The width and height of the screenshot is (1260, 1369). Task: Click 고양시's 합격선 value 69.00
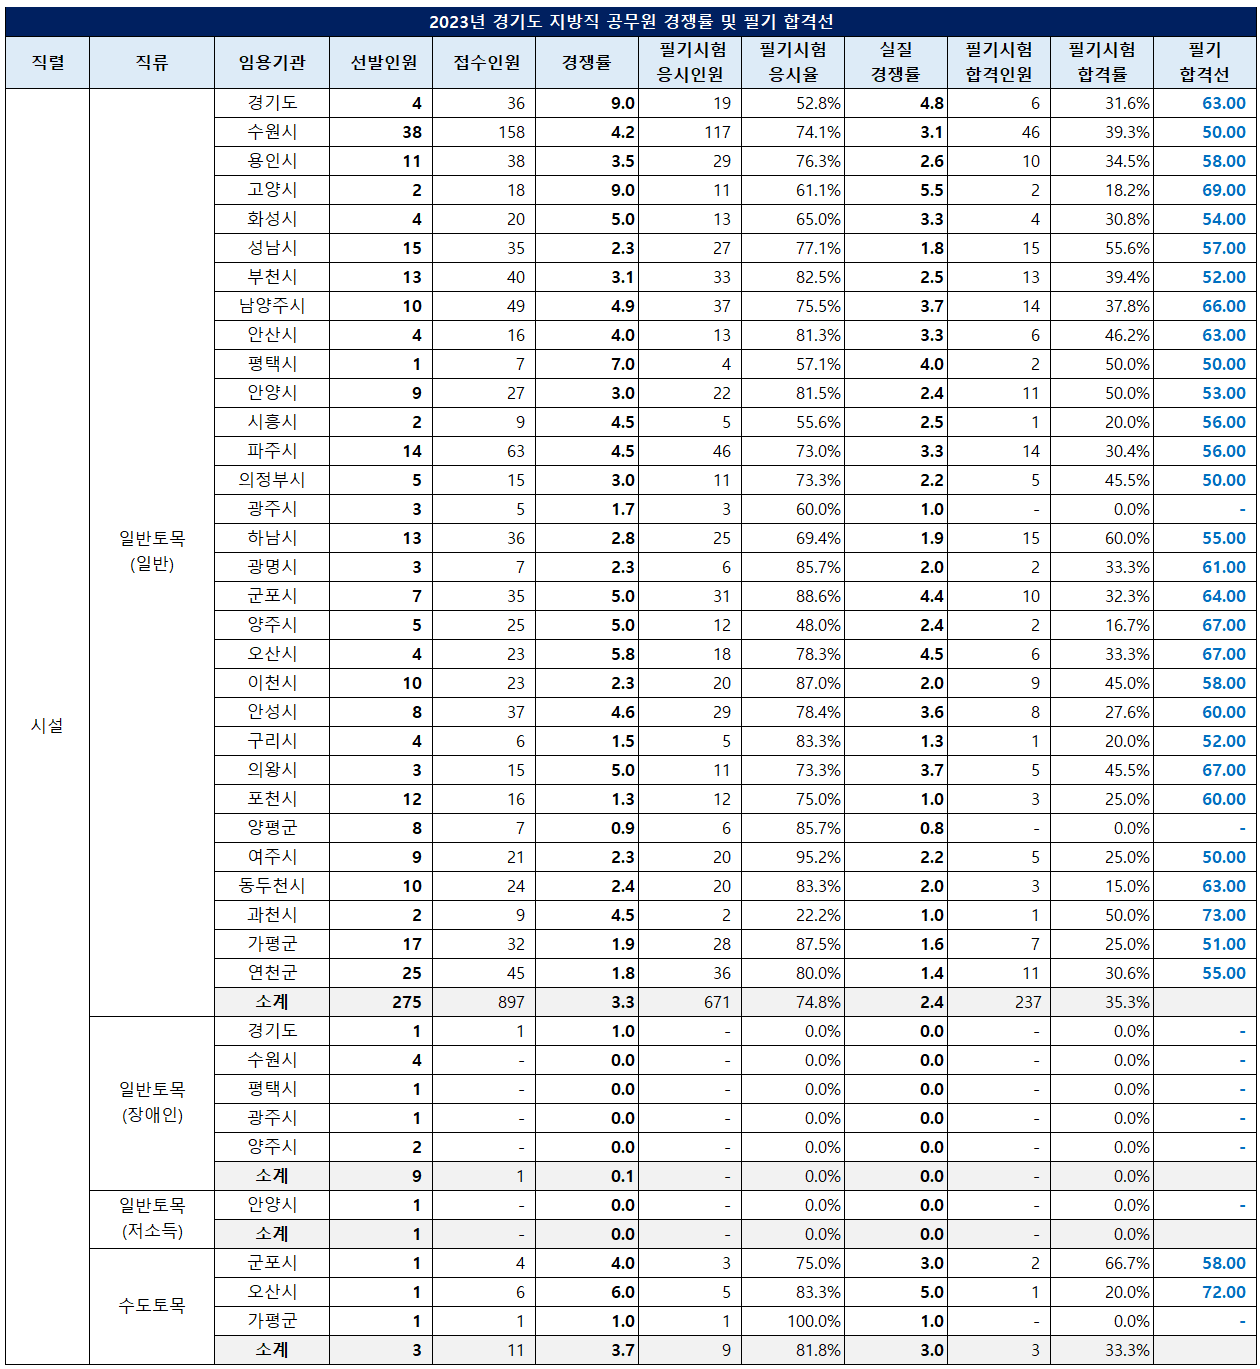tap(1224, 190)
